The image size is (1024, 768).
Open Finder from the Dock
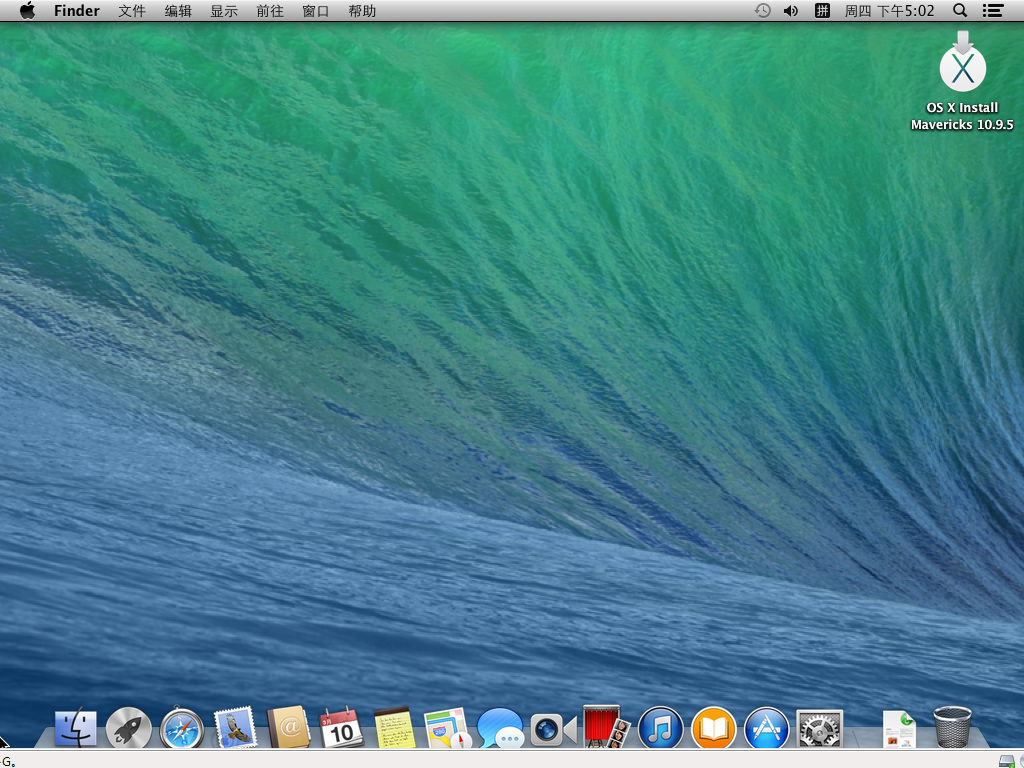pos(76,728)
